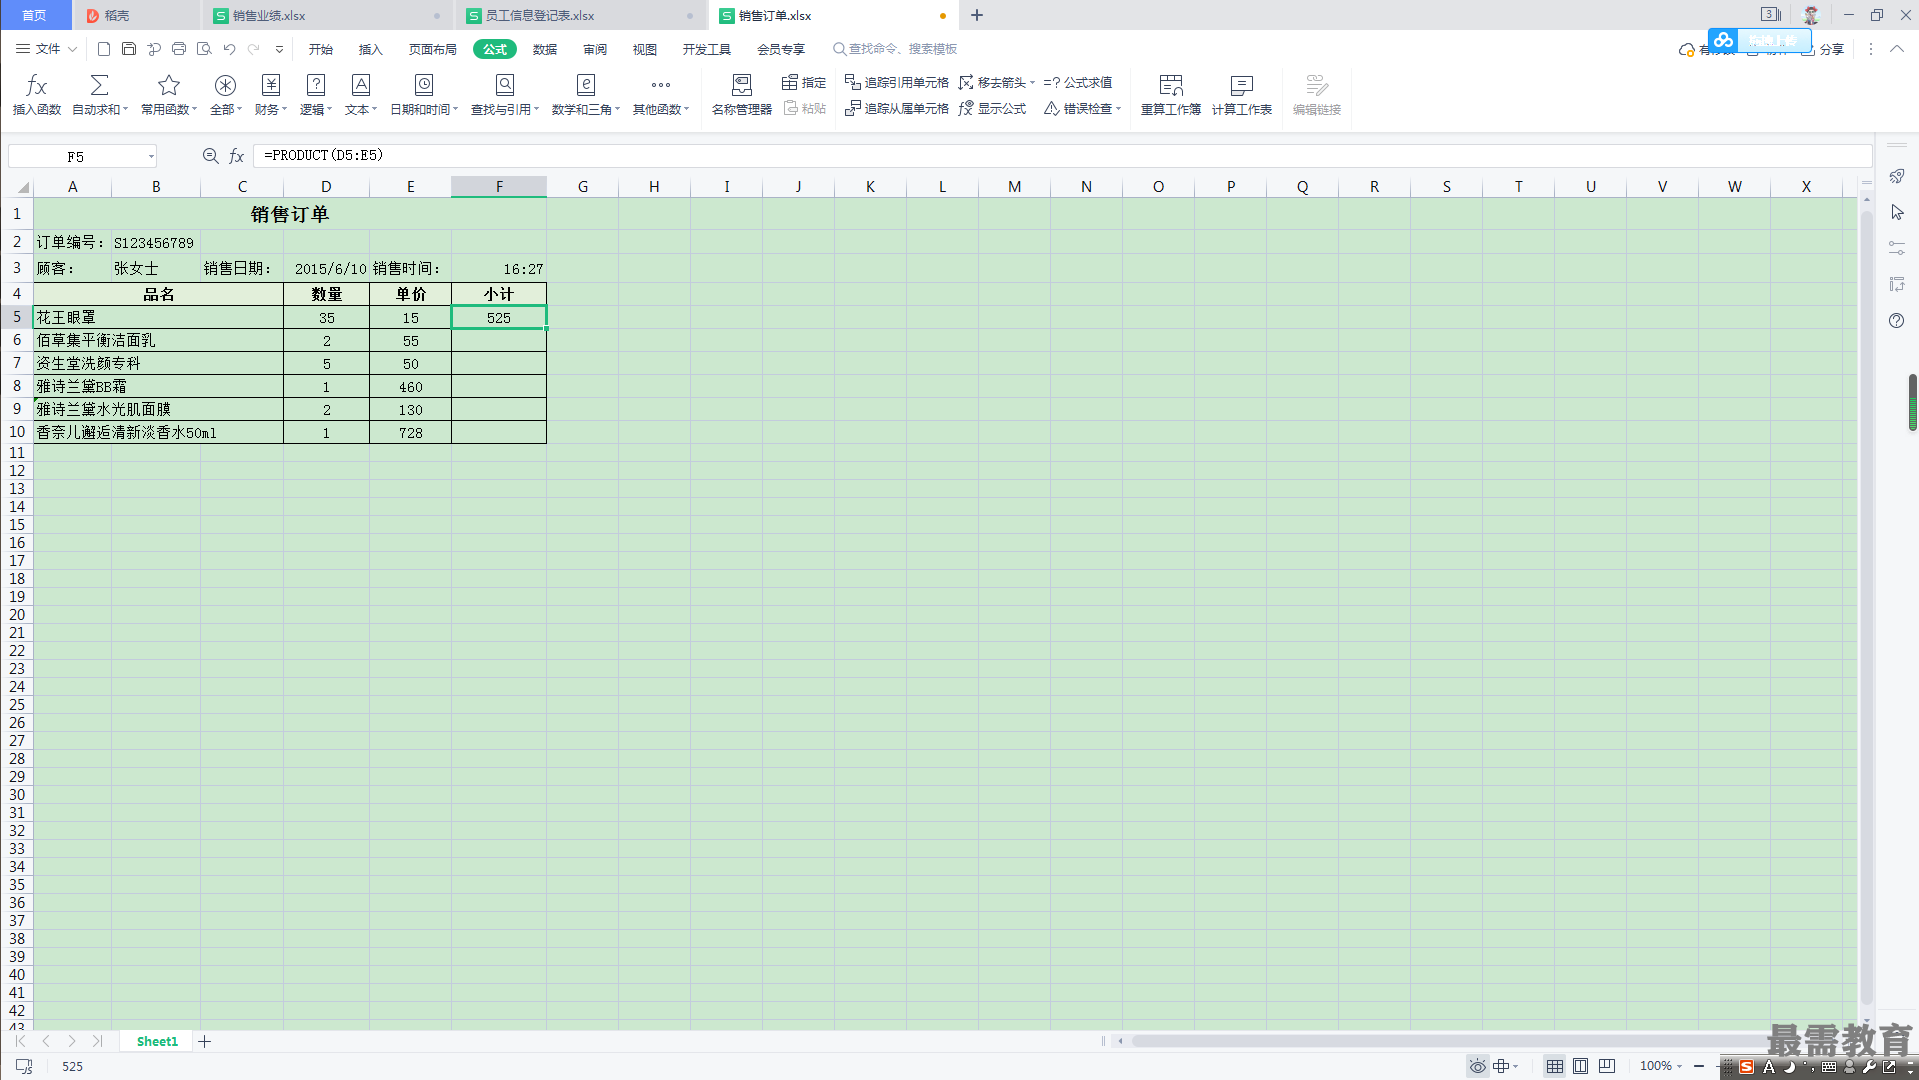The width and height of the screenshot is (1919, 1080).
Task: Select the Sheet1 tab
Action: click(x=157, y=1041)
